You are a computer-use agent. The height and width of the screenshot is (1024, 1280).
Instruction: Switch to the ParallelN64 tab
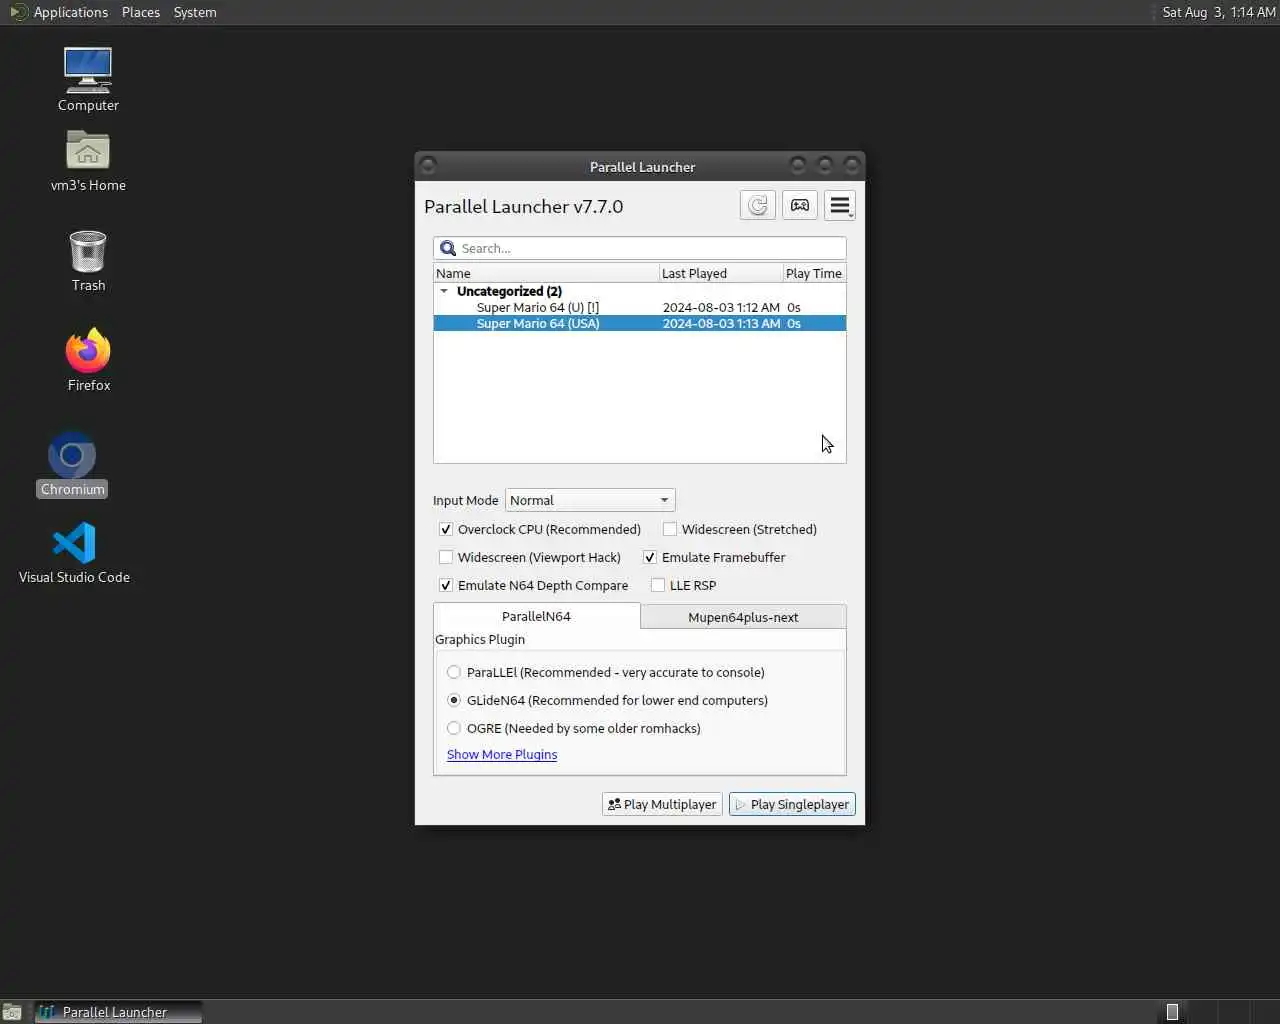point(536,616)
